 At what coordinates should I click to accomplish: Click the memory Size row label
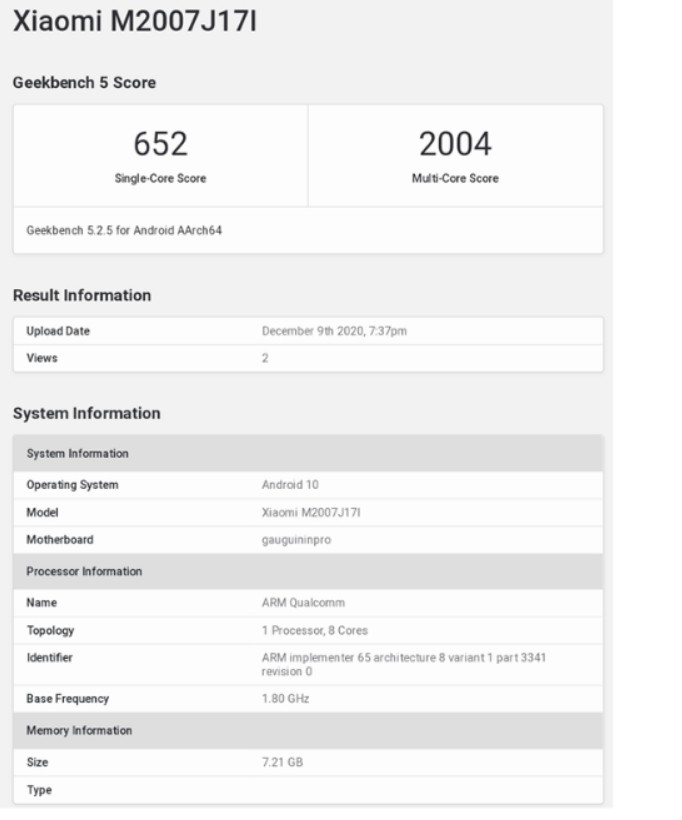click(x=37, y=762)
